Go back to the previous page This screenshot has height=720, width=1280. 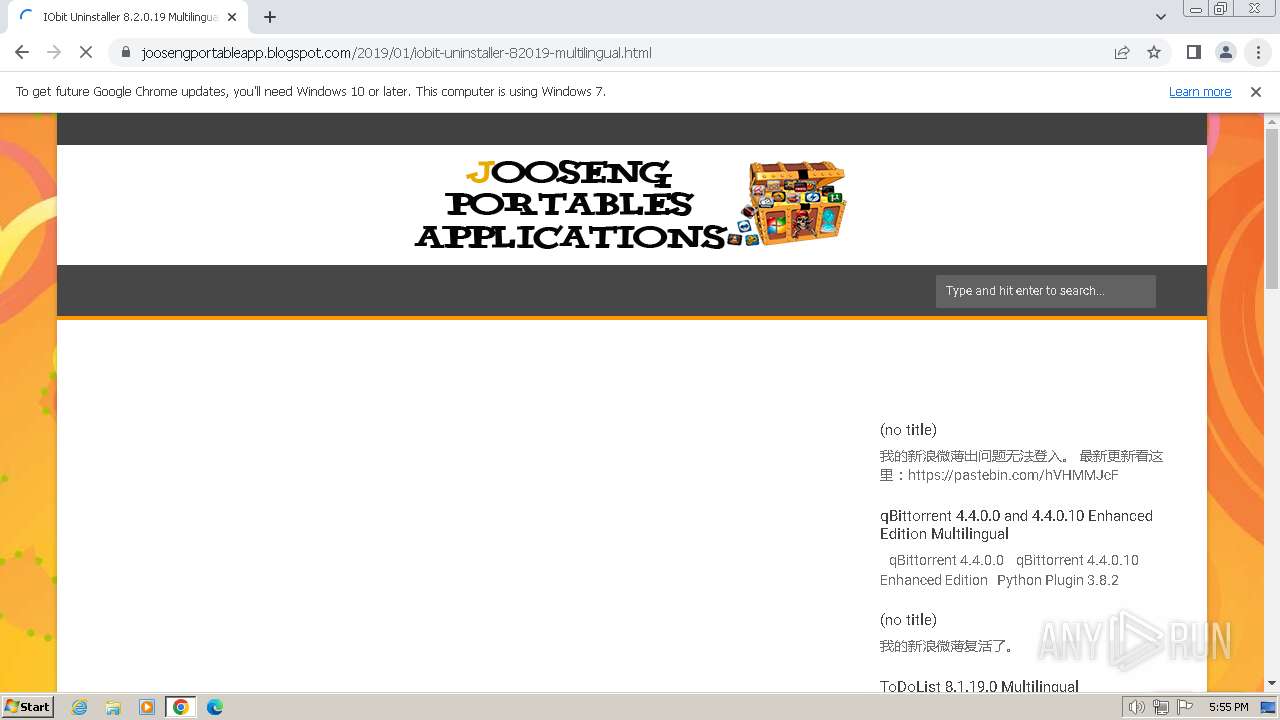(22, 53)
